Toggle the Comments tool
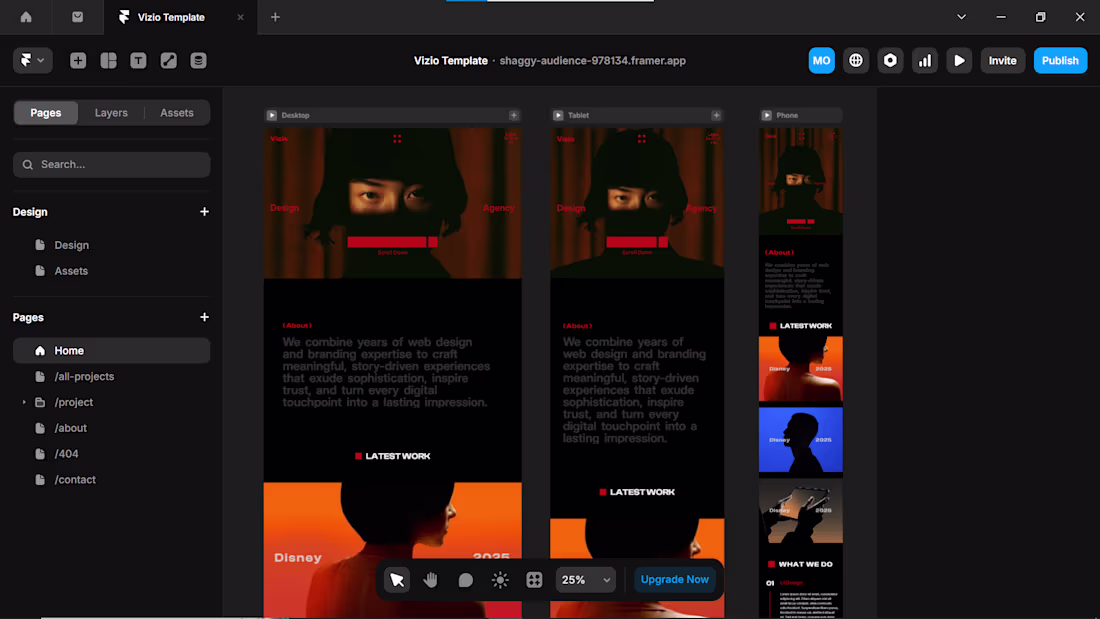 465,579
